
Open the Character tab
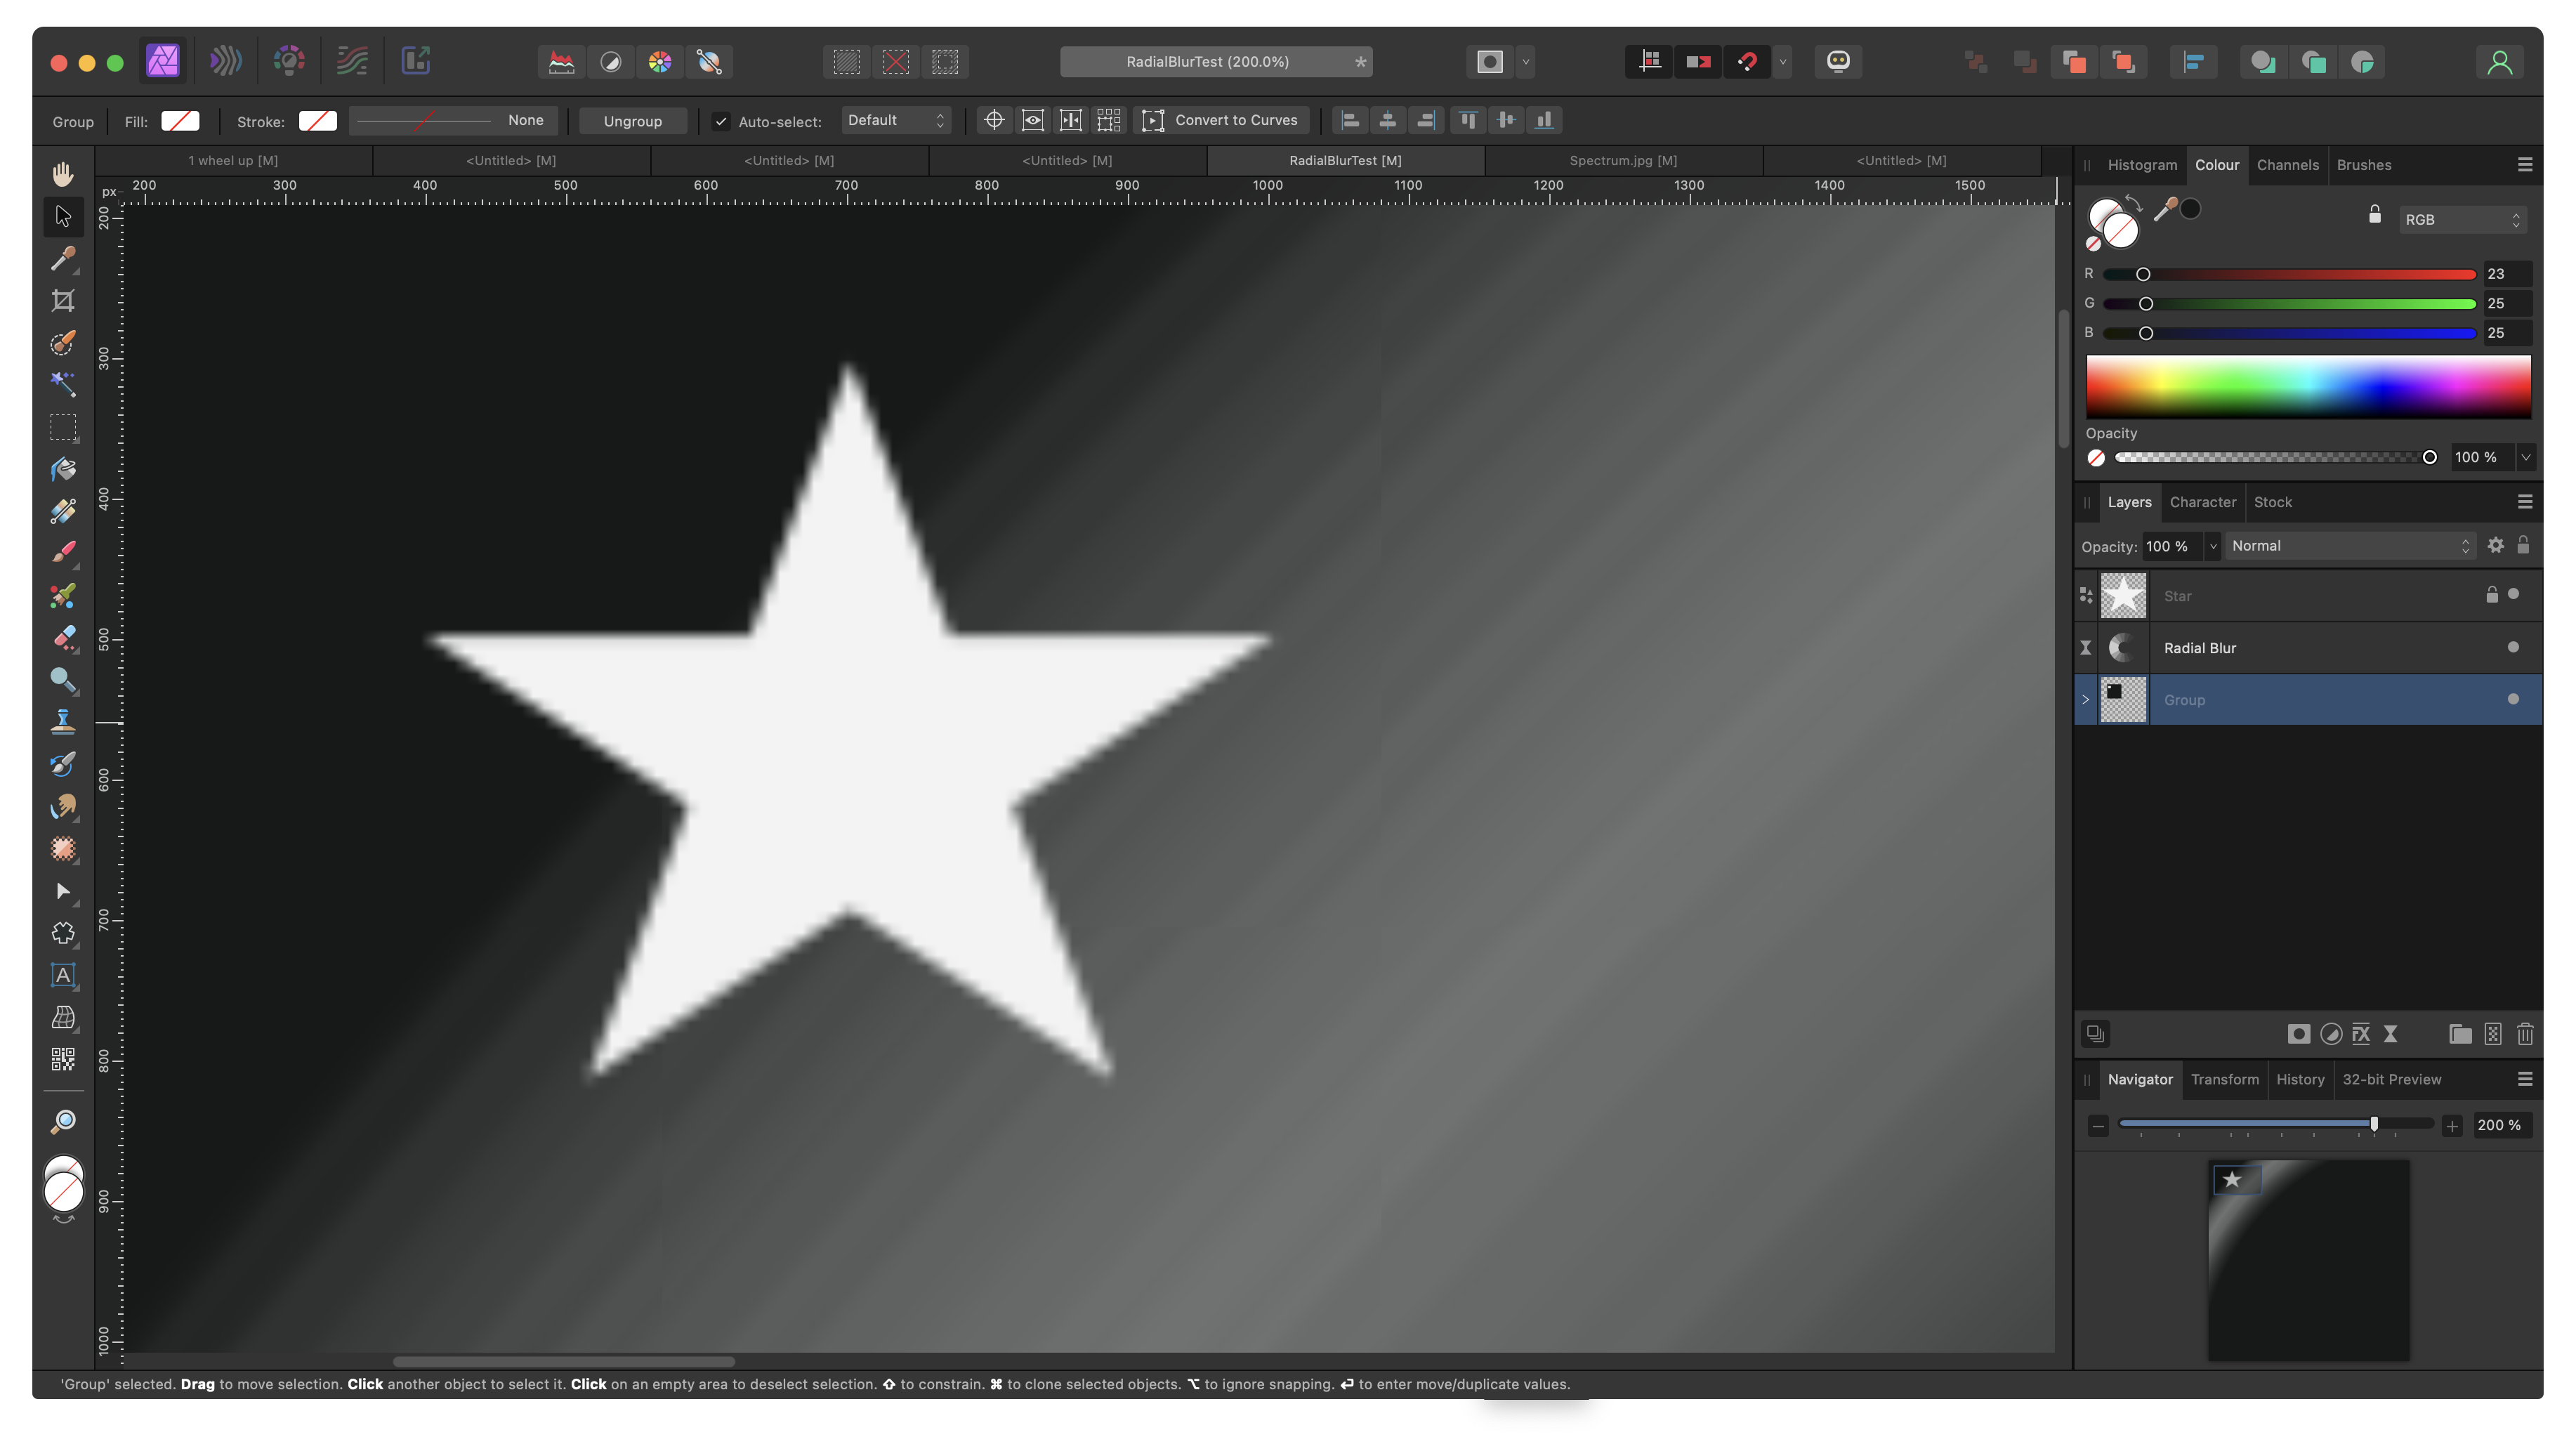2202,502
